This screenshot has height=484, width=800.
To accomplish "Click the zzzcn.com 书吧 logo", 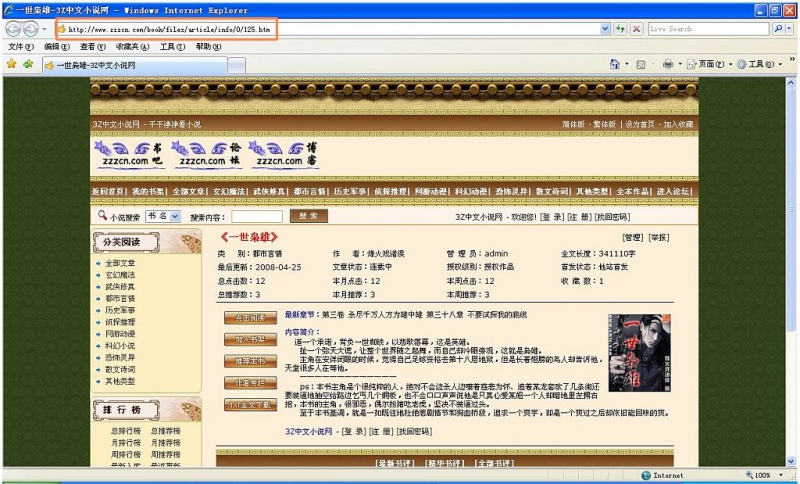I will [x=129, y=155].
